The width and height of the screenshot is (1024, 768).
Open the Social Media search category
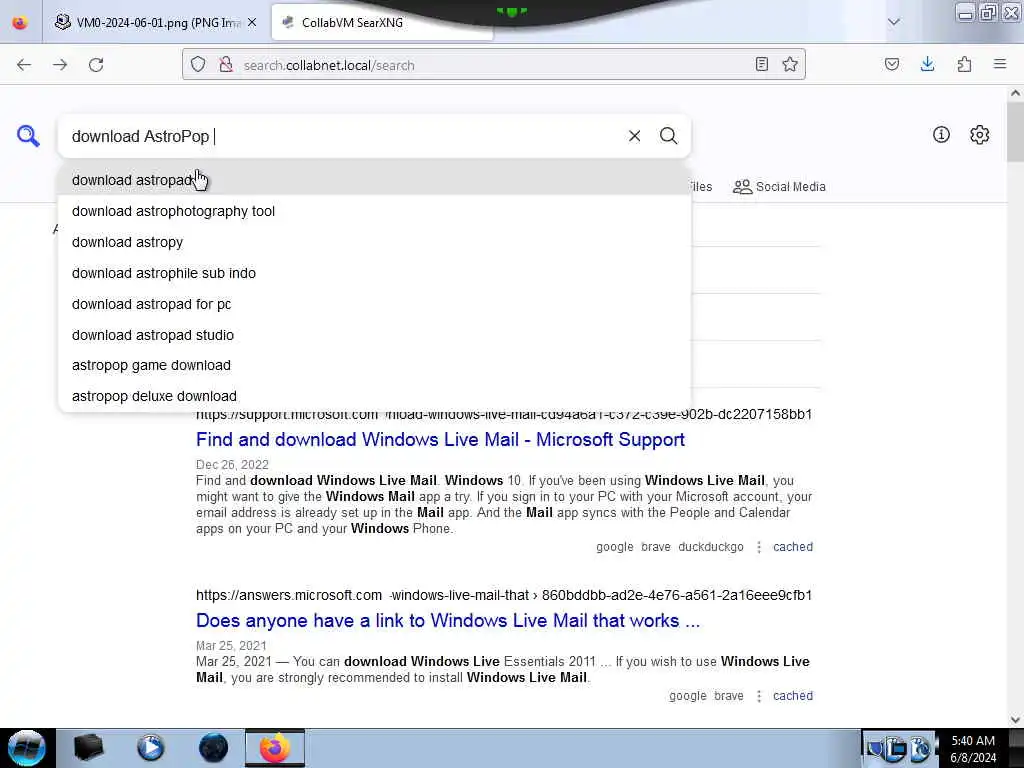(x=779, y=187)
